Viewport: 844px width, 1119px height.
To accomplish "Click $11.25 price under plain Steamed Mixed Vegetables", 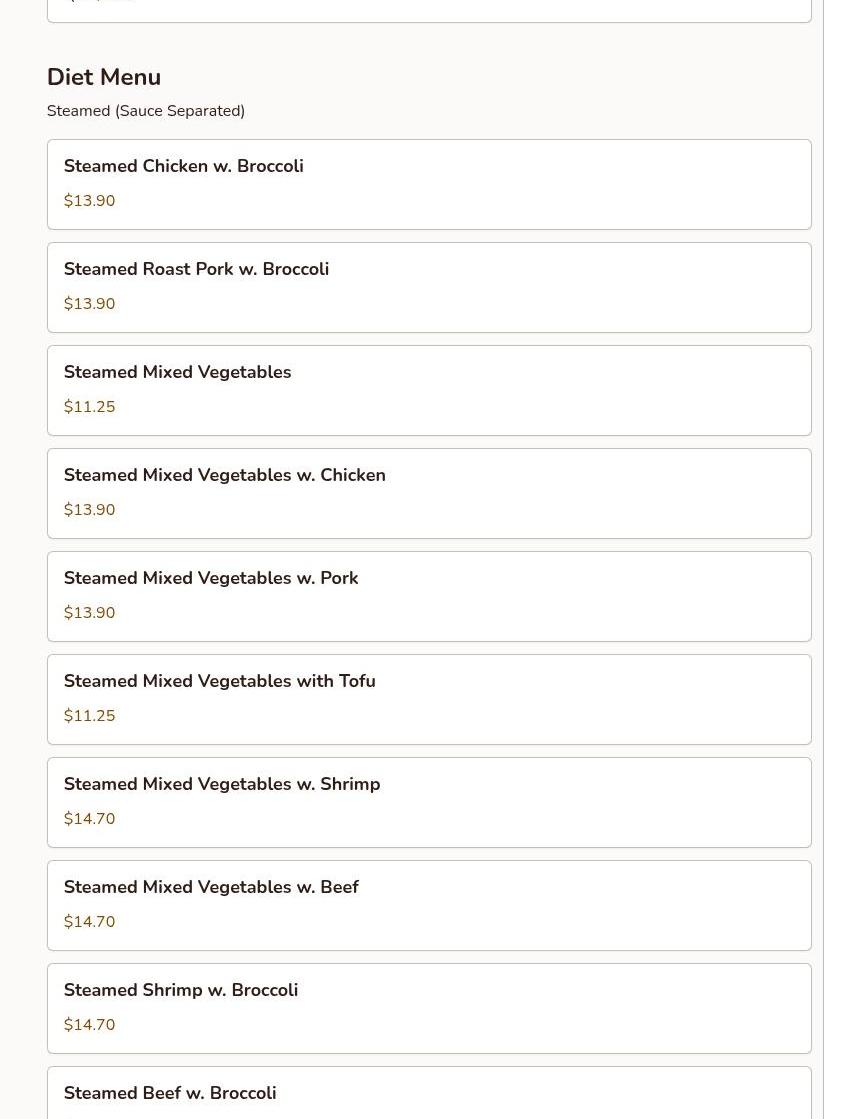I will [89, 407].
